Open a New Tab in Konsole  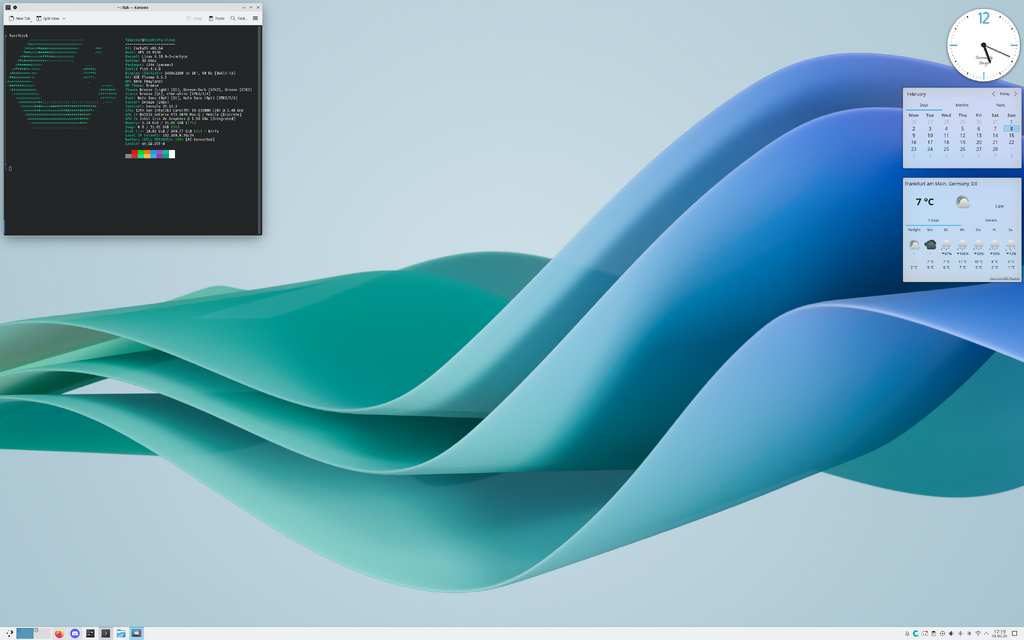[20, 18]
